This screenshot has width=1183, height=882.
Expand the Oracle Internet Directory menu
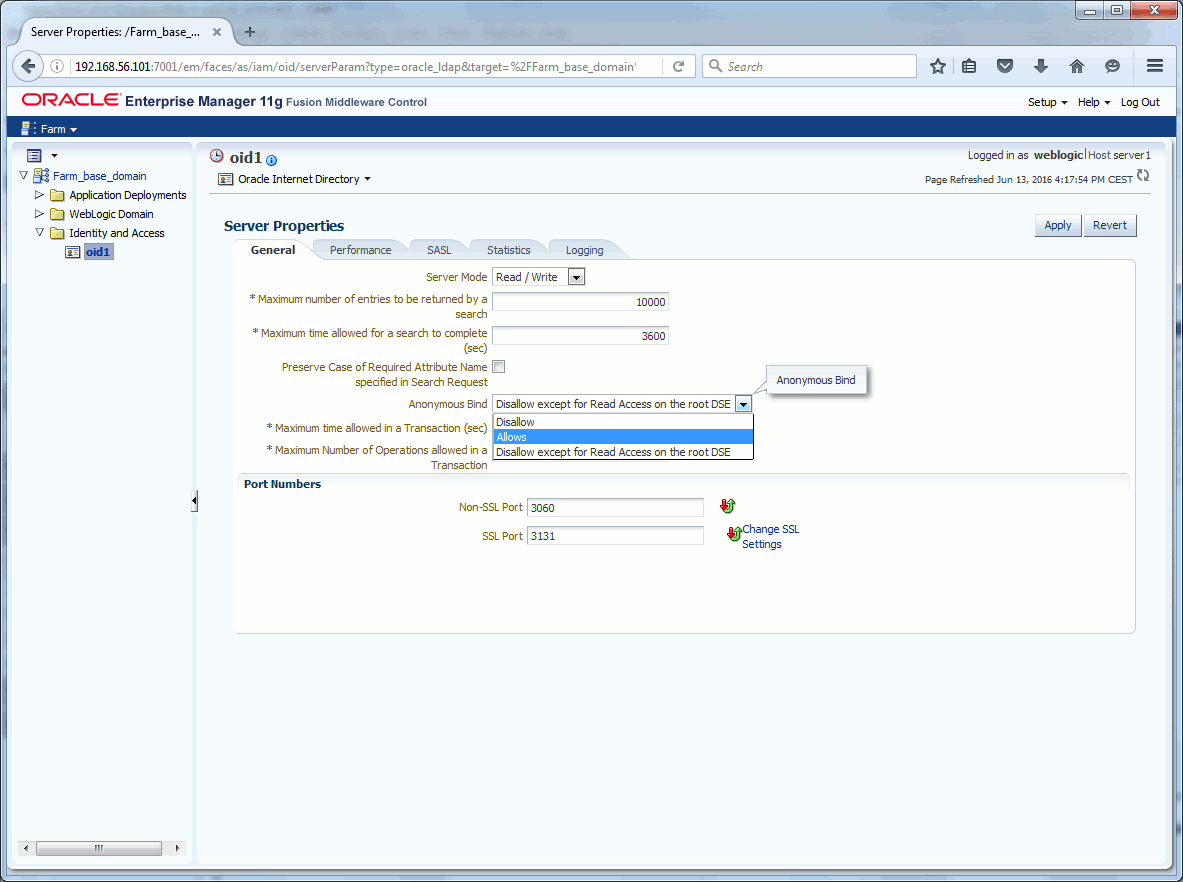367,180
